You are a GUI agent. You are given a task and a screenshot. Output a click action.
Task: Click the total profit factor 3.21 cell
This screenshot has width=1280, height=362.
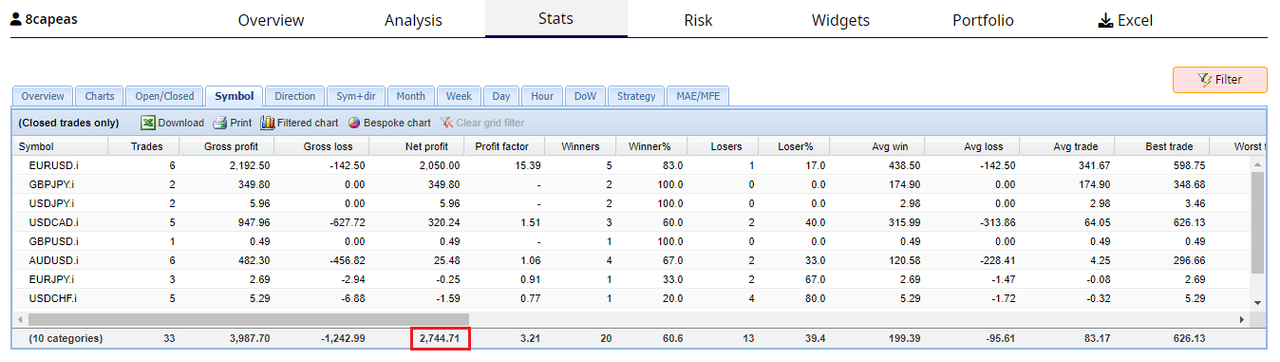coord(529,339)
